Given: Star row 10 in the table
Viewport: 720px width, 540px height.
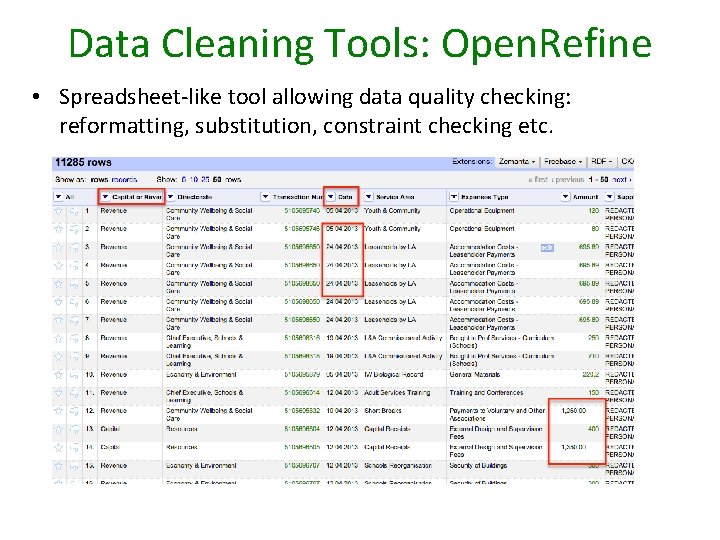Looking at the screenshot, I should point(58,375).
